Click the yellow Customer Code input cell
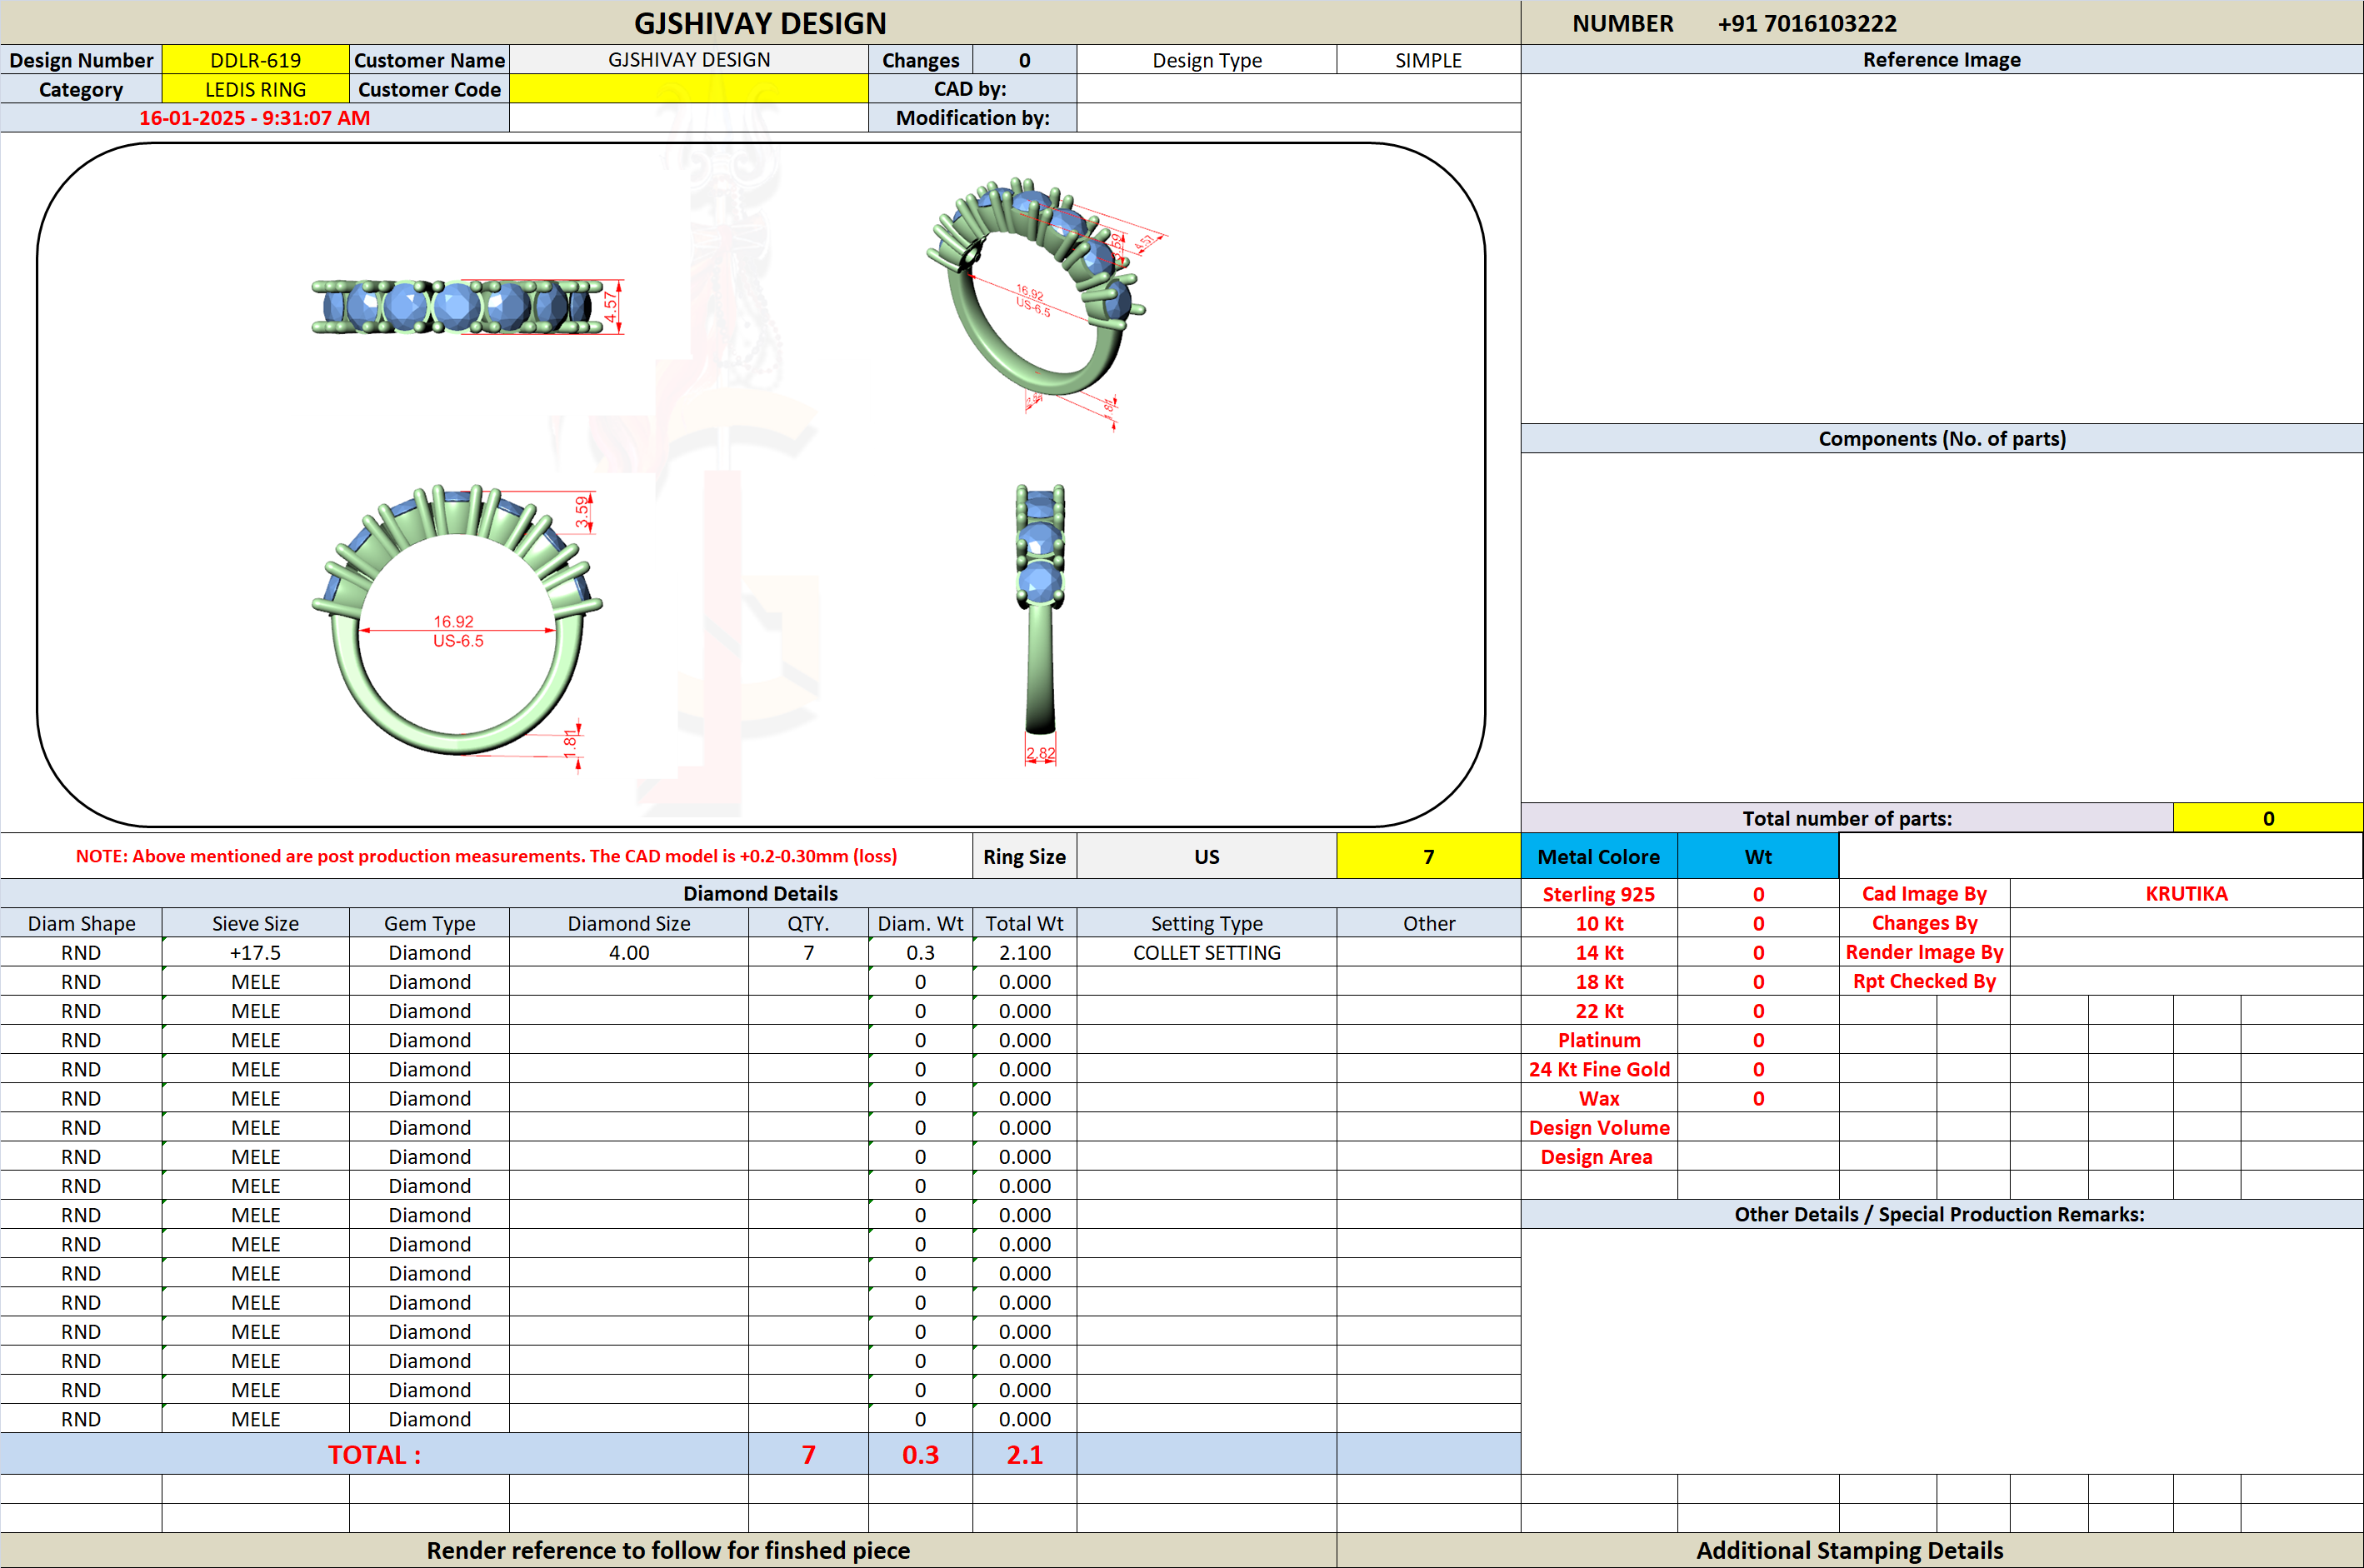This screenshot has width=2364, height=1568. tap(689, 89)
